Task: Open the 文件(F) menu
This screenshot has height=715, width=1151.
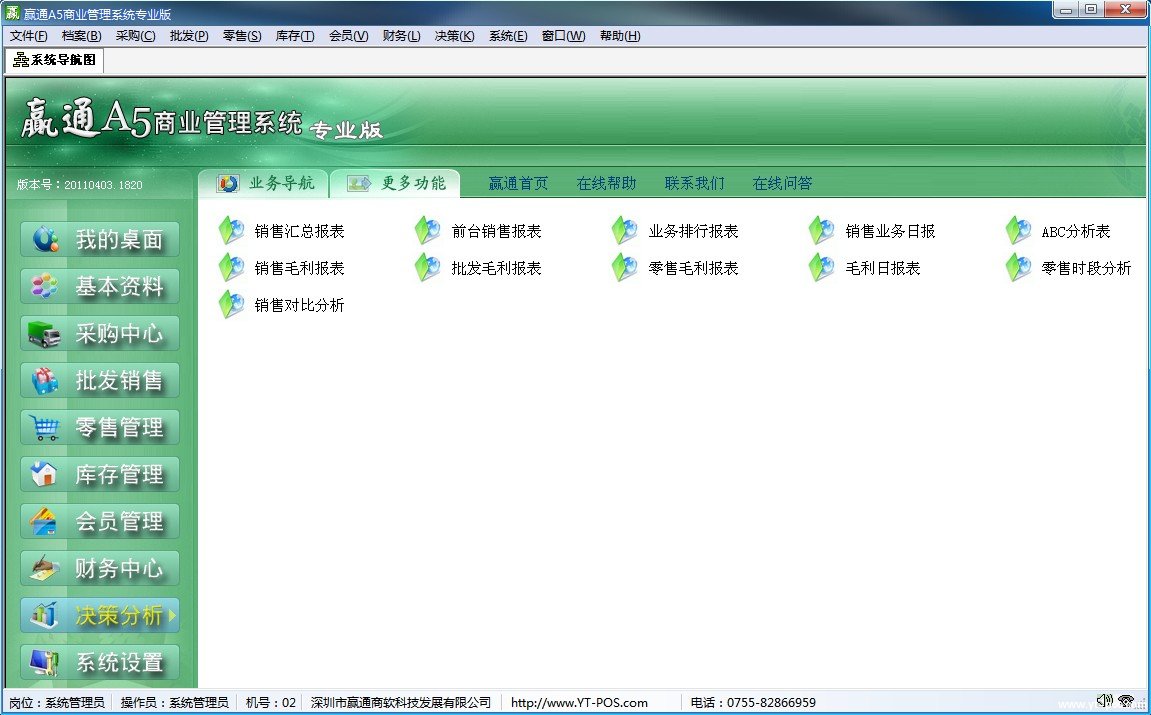Action: click(x=29, y=35)
